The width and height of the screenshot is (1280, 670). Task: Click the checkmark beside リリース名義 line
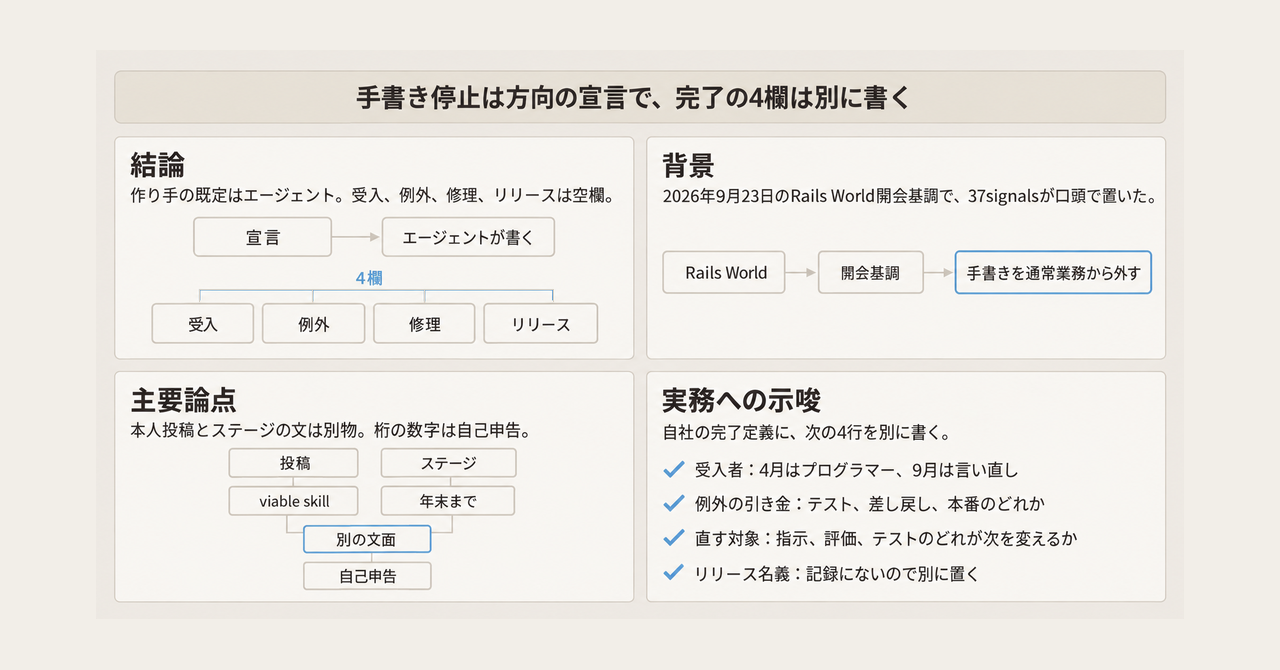(673, 573)
